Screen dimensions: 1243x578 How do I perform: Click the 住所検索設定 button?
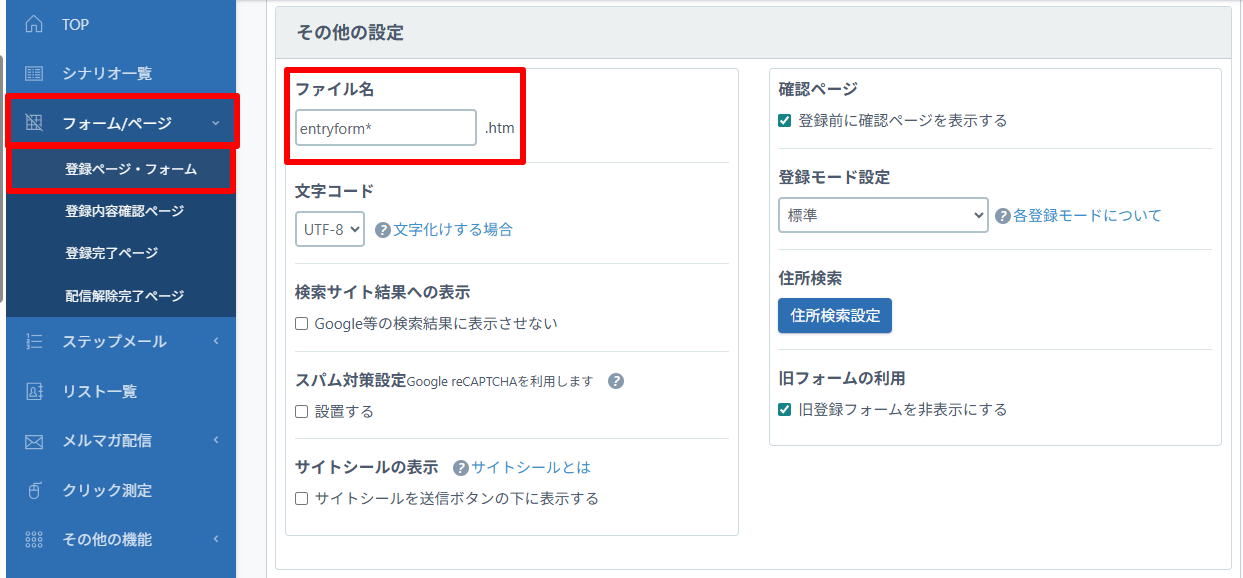click(x=835, y=316)
